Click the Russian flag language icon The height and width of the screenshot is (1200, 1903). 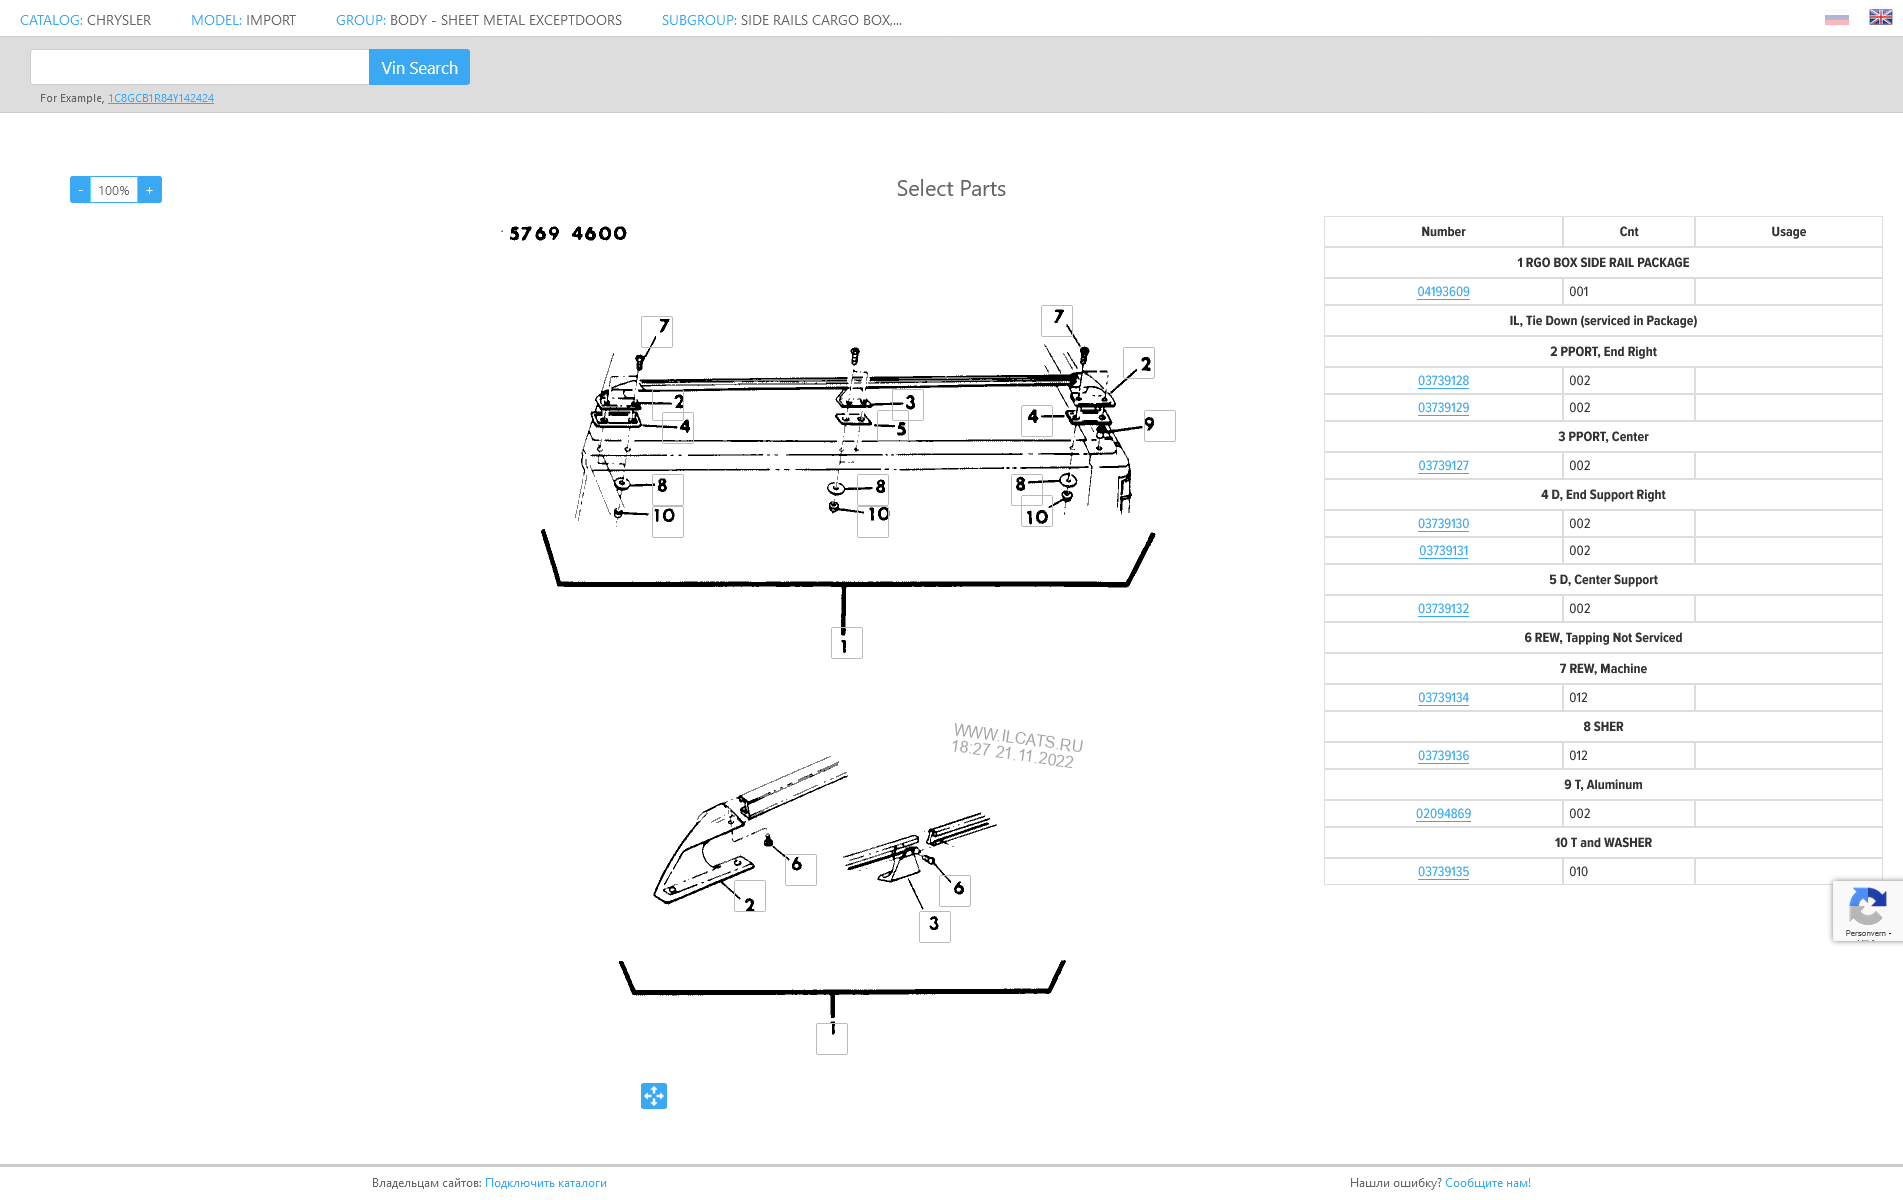point(1836,18)
